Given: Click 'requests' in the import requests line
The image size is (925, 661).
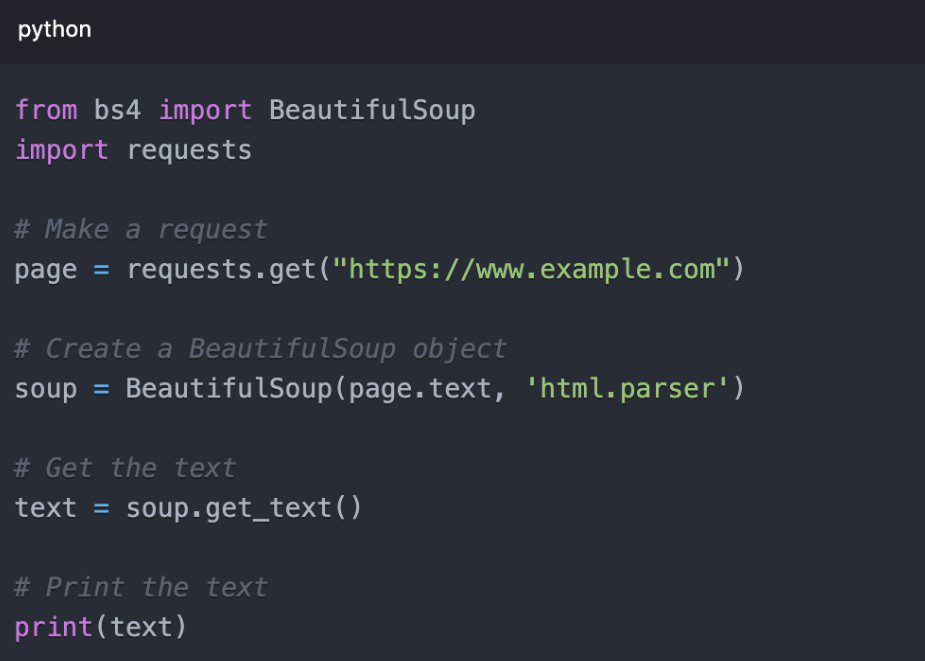Looking at the screenshot, I should [189, 150].
